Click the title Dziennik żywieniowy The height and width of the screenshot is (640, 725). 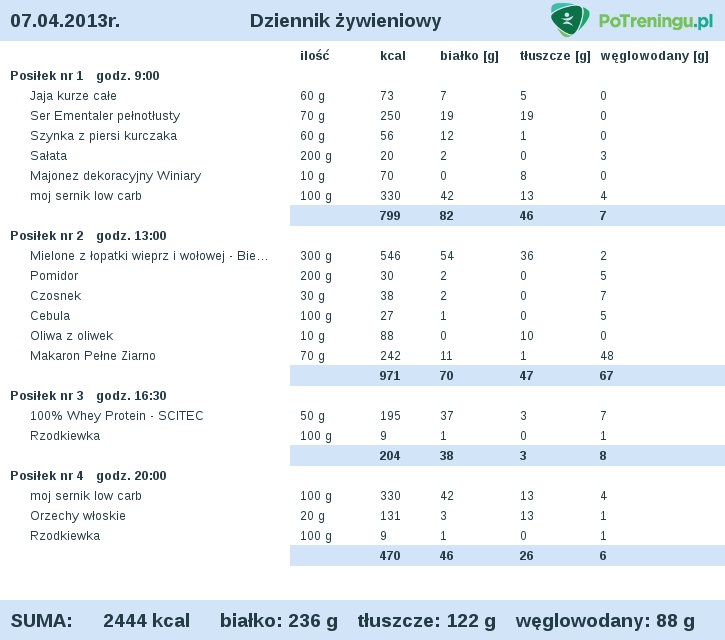[345, 21]
